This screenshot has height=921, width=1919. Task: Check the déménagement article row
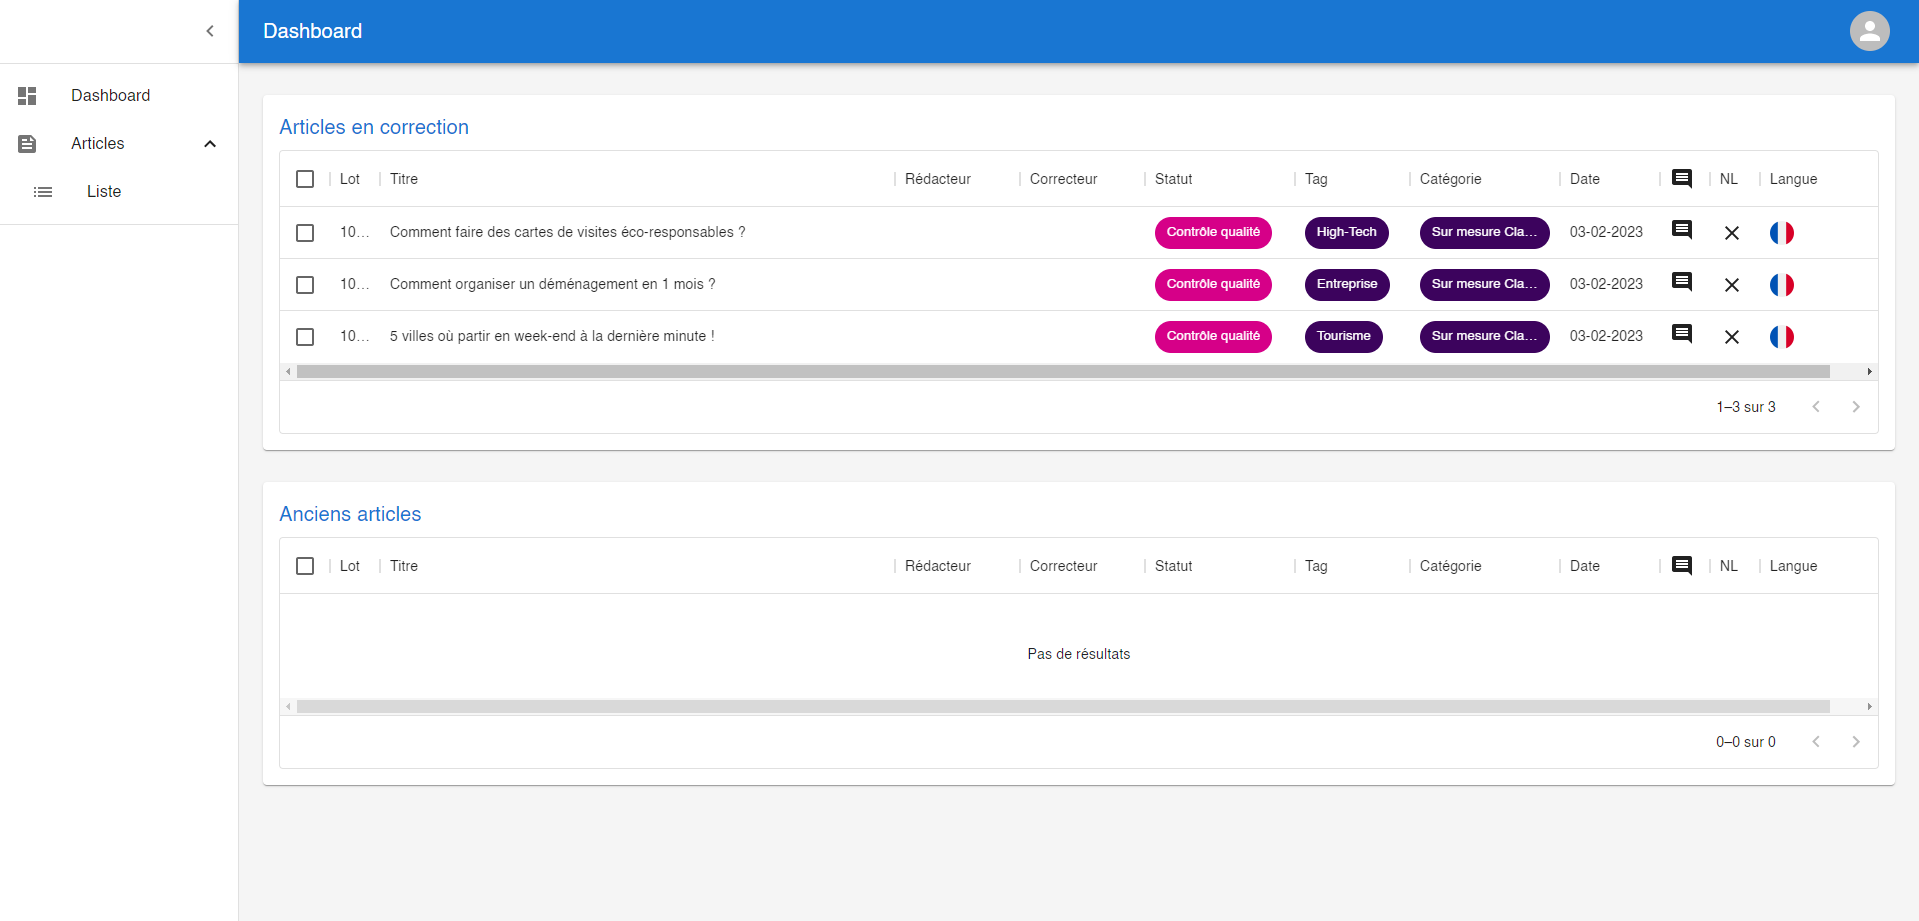click(x=305, y=285)
